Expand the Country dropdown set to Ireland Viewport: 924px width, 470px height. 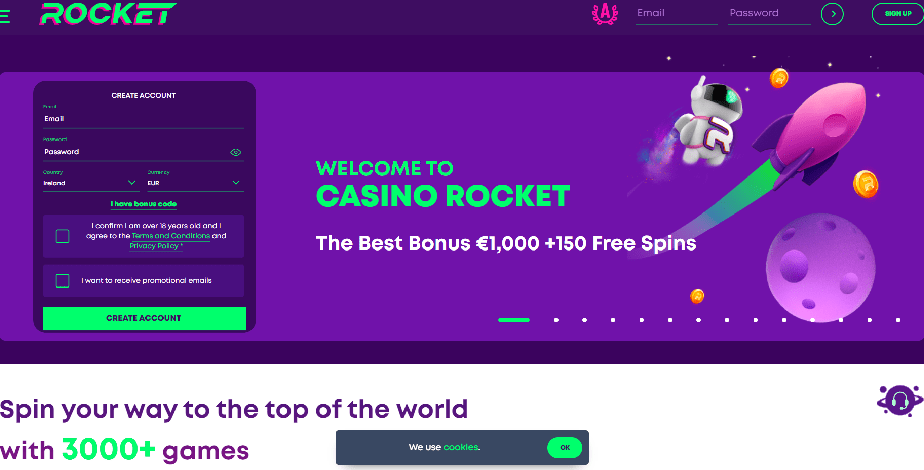click(91, 183)
